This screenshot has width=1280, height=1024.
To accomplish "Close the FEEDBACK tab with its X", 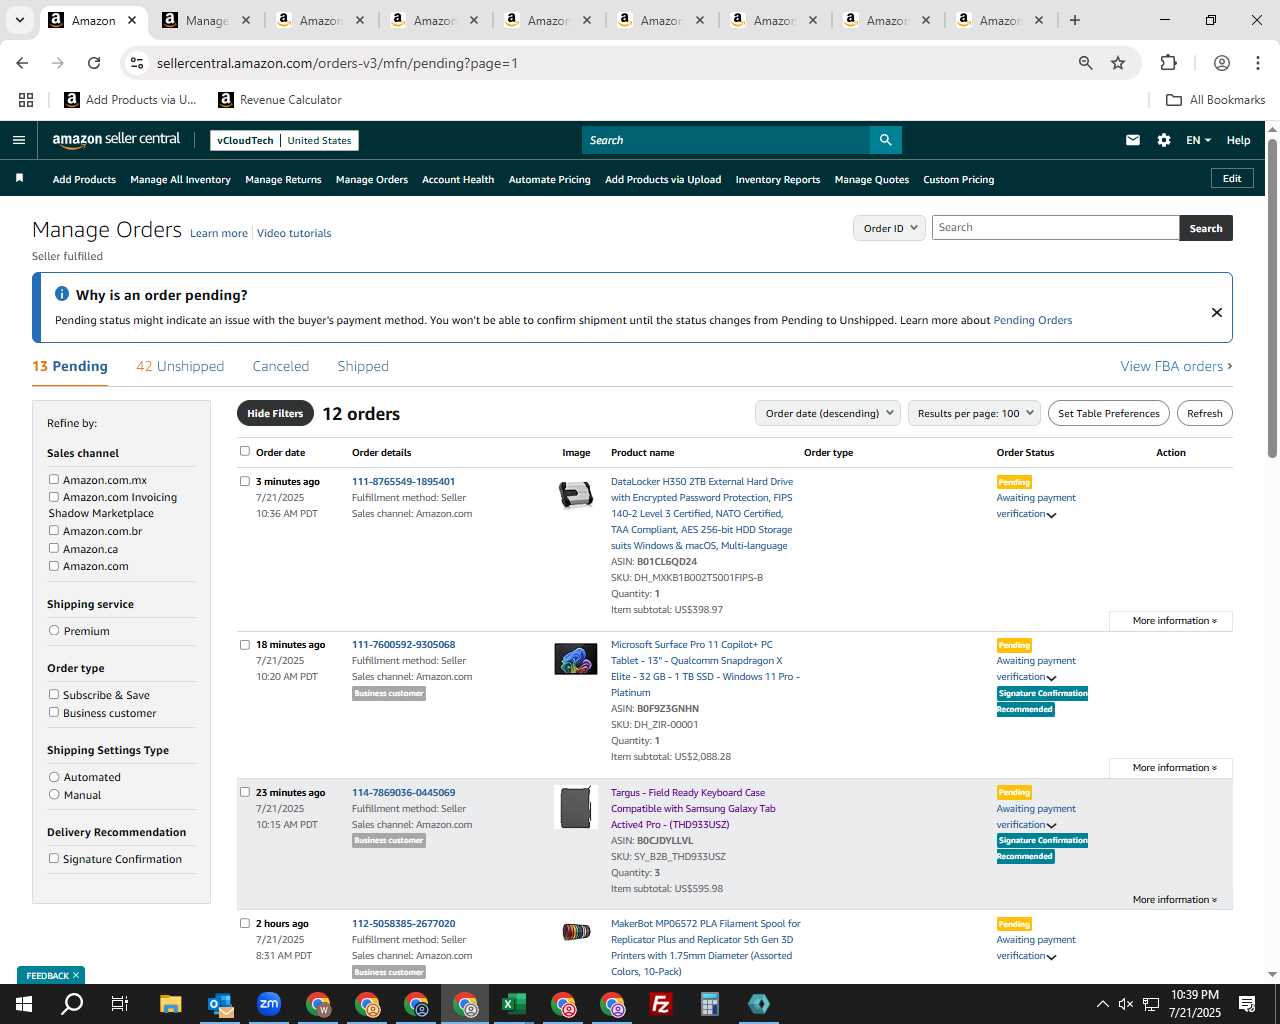I will (76, 975).
